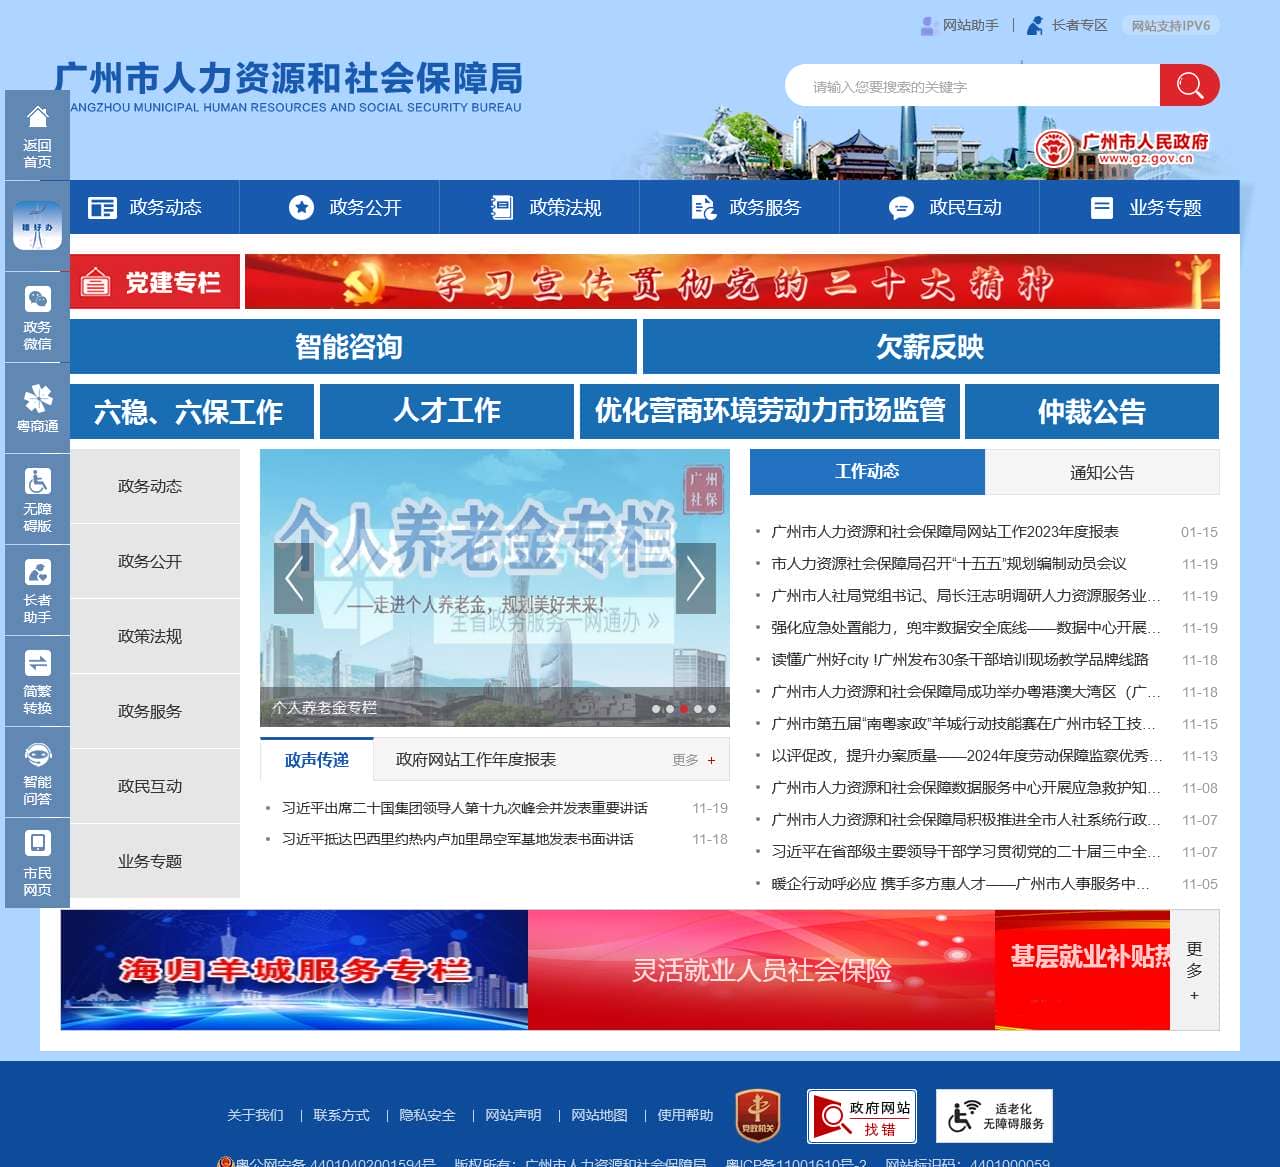Screen dimensions: 1280x1167
Task: Select the 返回首页 sidebar icon
Action: coord(37,135)
